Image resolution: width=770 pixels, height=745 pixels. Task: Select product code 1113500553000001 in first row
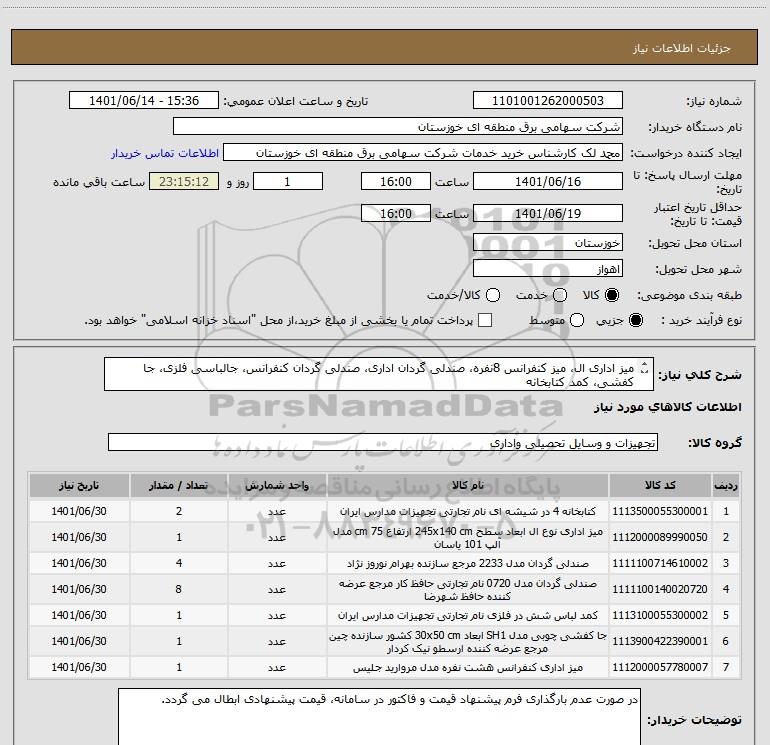coord(658,511)
